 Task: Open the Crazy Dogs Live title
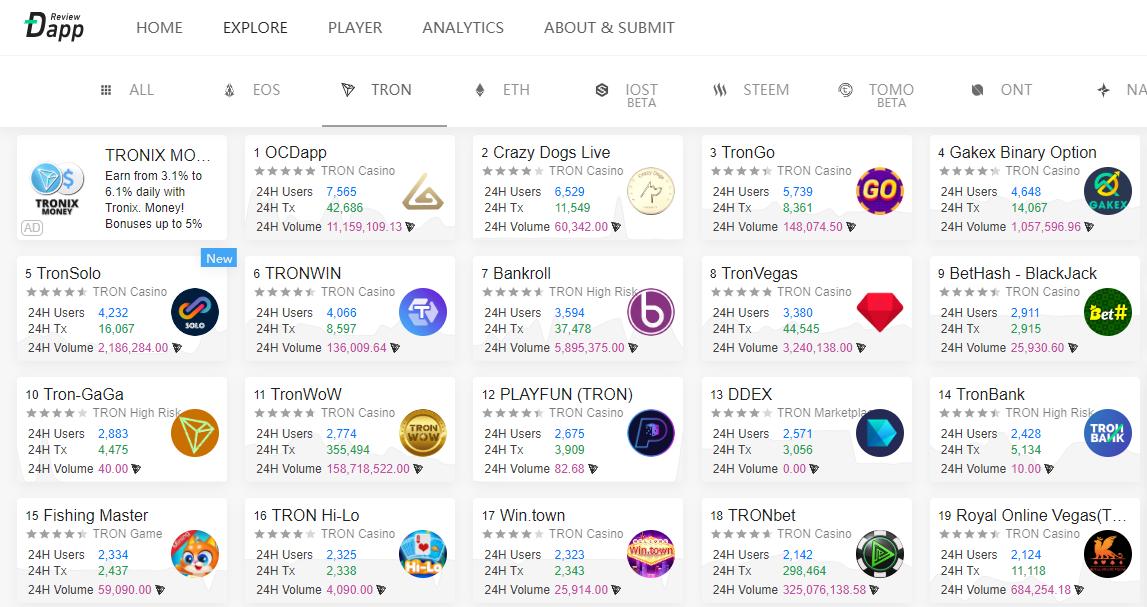(552, 152)
